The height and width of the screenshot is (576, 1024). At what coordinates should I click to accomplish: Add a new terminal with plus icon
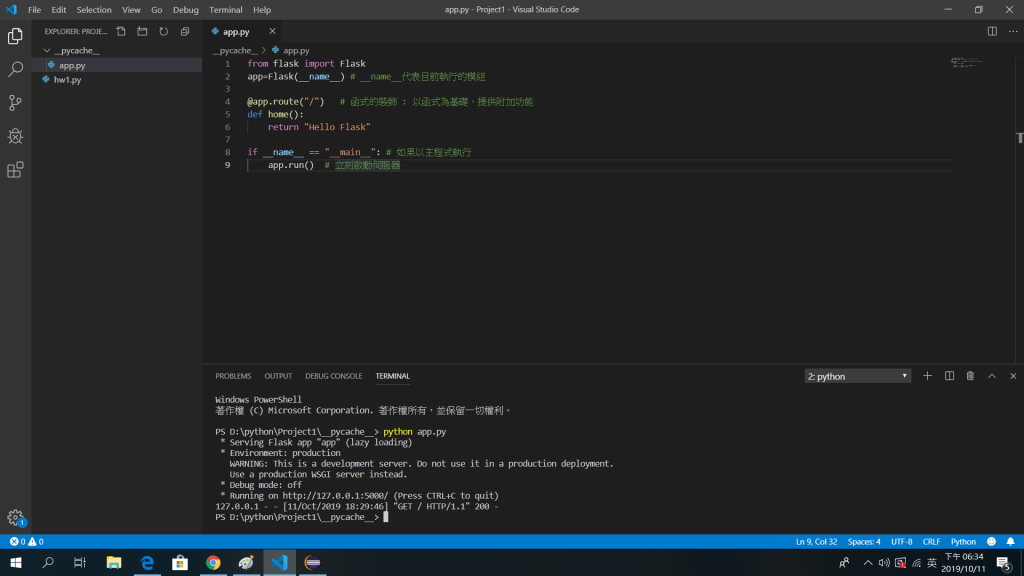(x=927, y=376)
